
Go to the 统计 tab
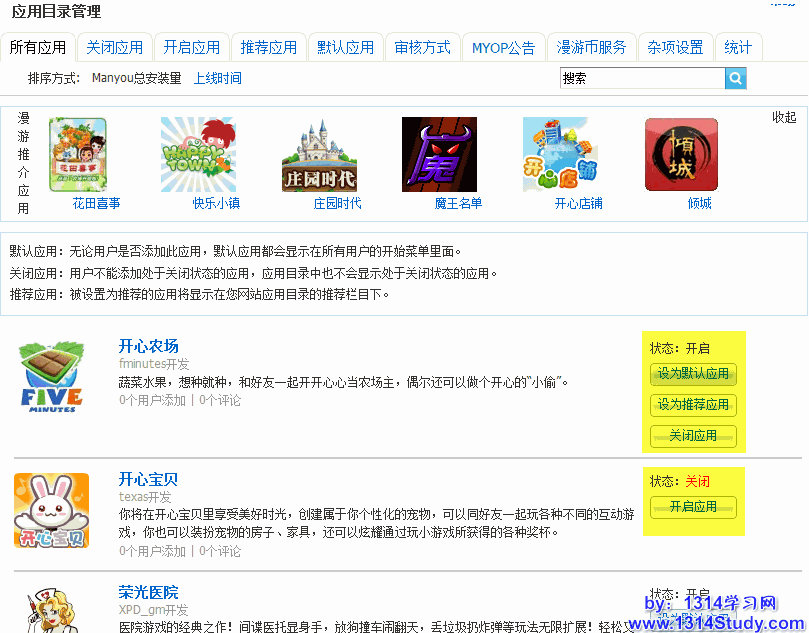738,47
